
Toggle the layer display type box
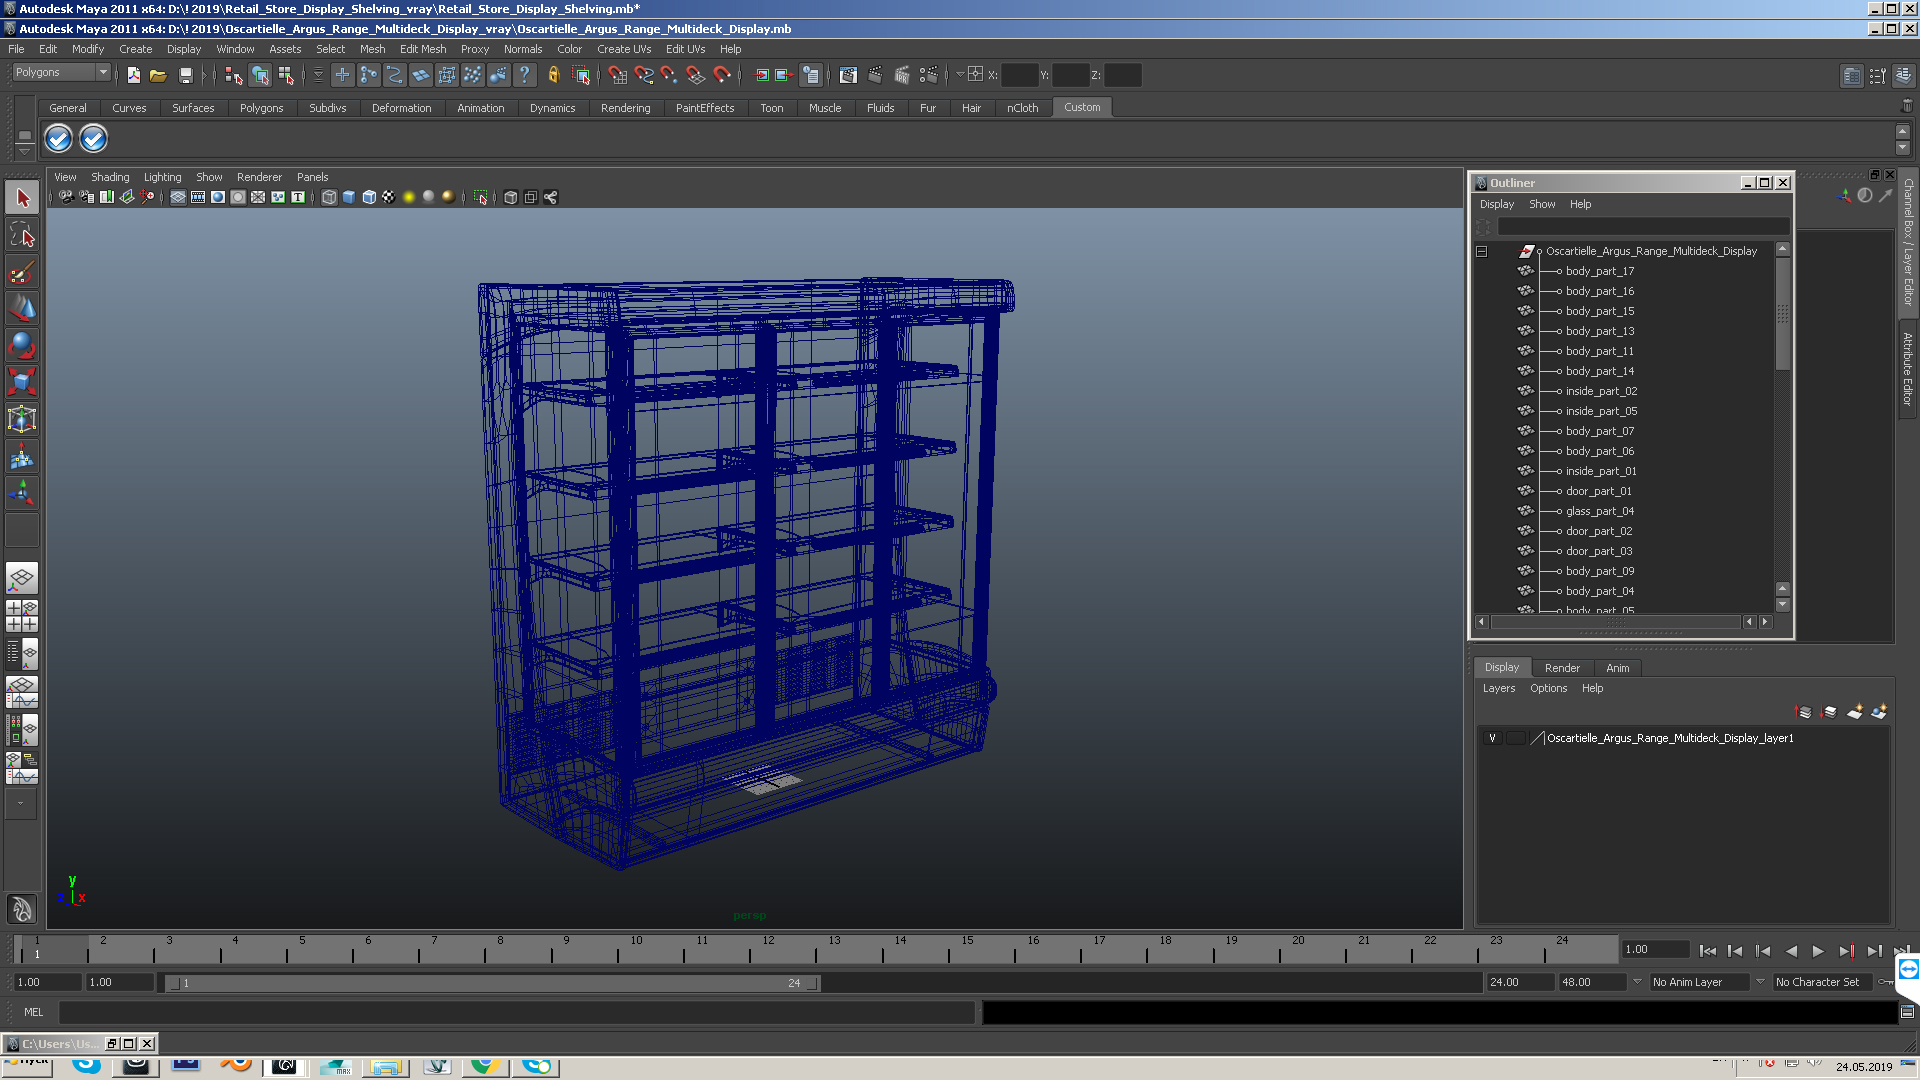coord(1515,738)
